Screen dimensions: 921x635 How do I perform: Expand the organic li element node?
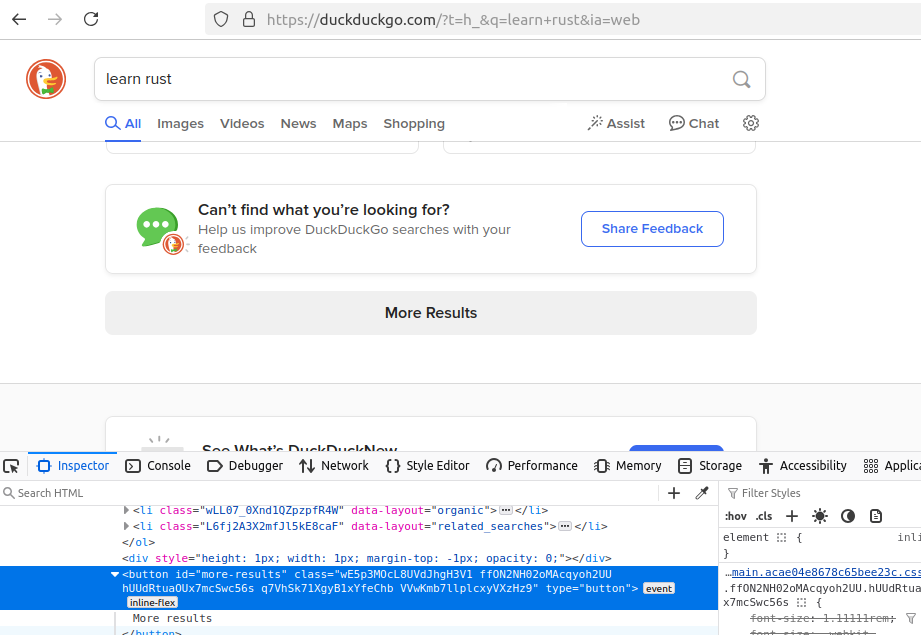pos(126,510)
